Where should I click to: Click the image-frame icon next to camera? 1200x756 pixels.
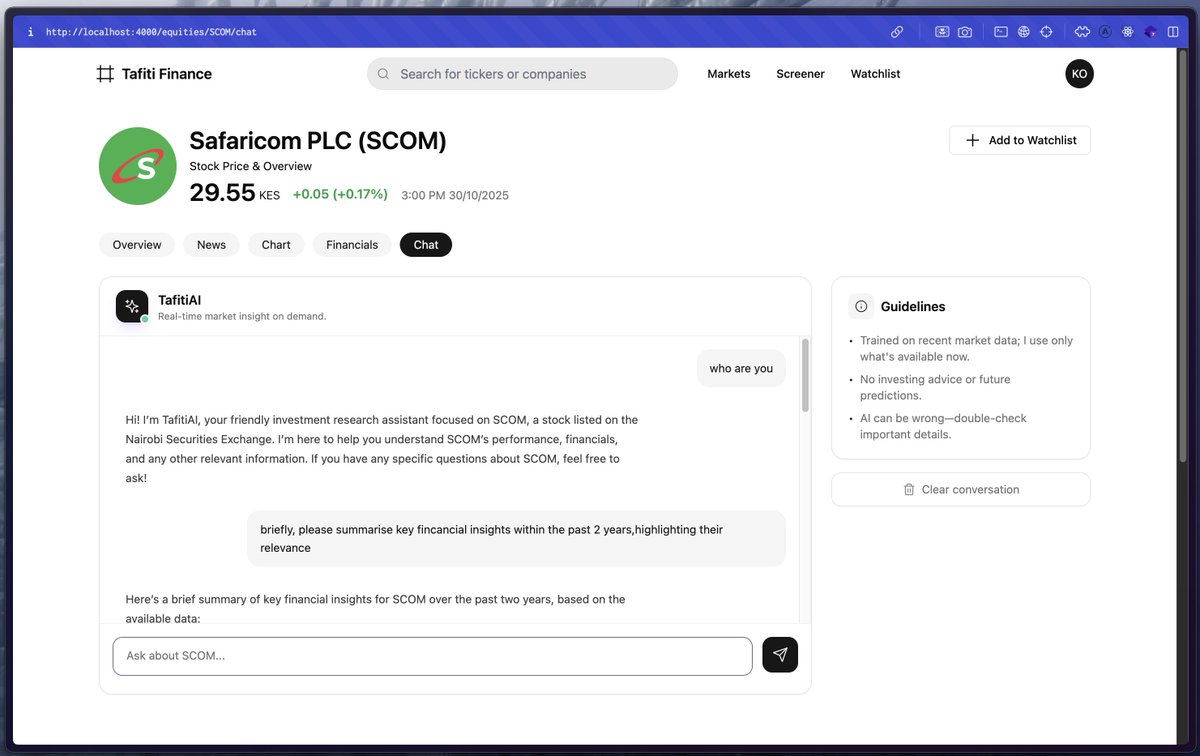click(x=942, y=32)
